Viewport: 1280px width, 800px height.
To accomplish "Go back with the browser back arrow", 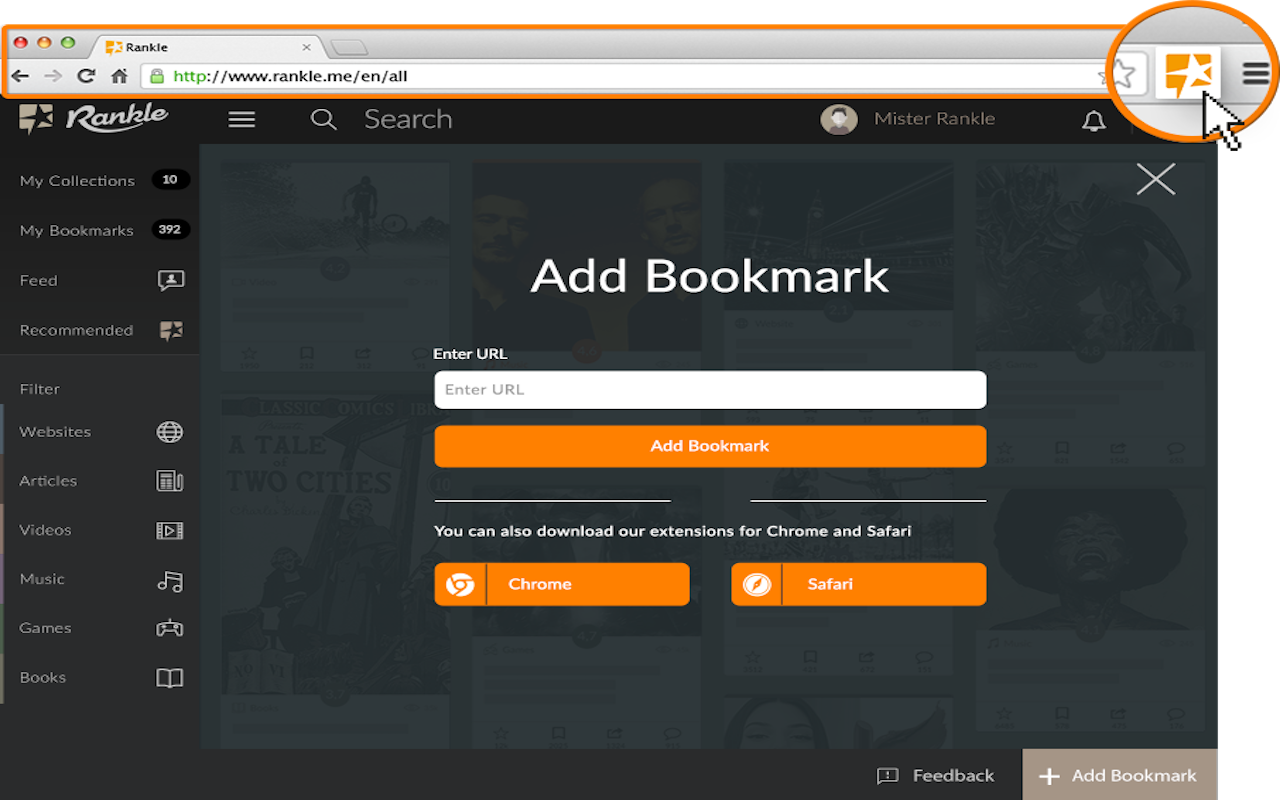I will click(20, 76).
